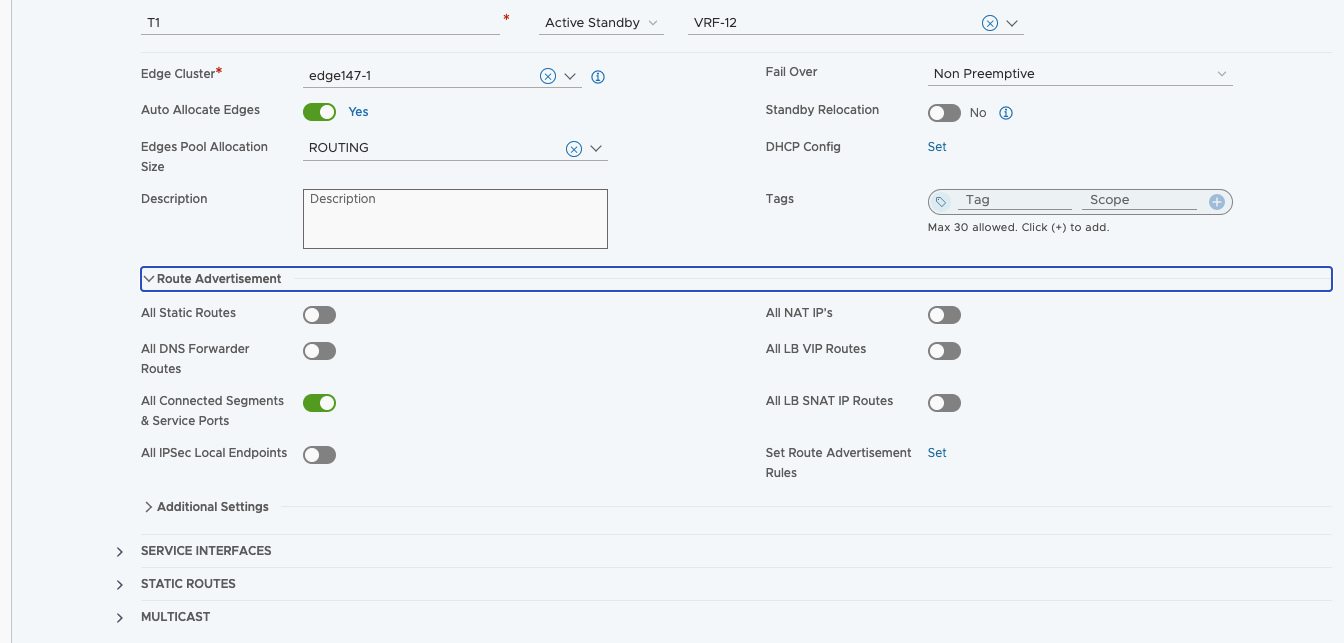
Task: Turn on All NAT IP's advertisement
Action: 944,316
